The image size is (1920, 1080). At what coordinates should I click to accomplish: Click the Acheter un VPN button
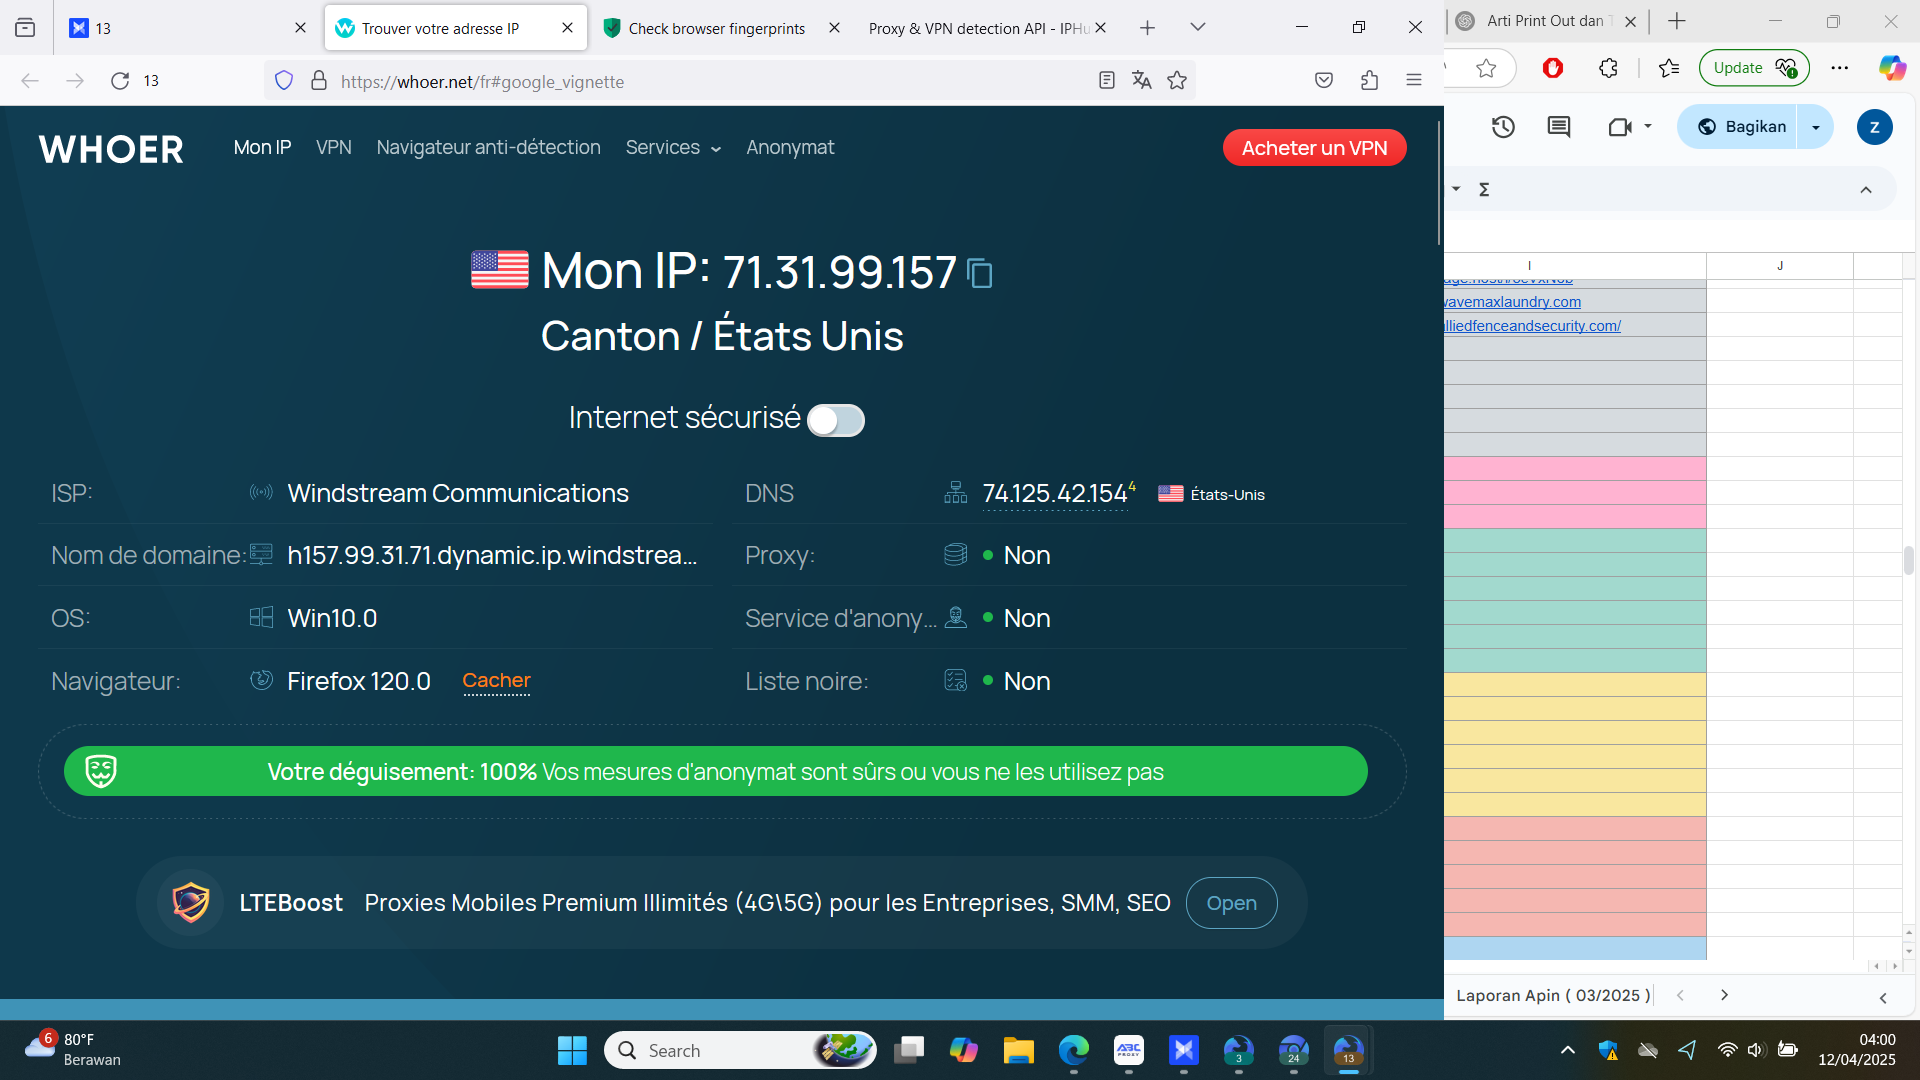[x=1314, y=148]
